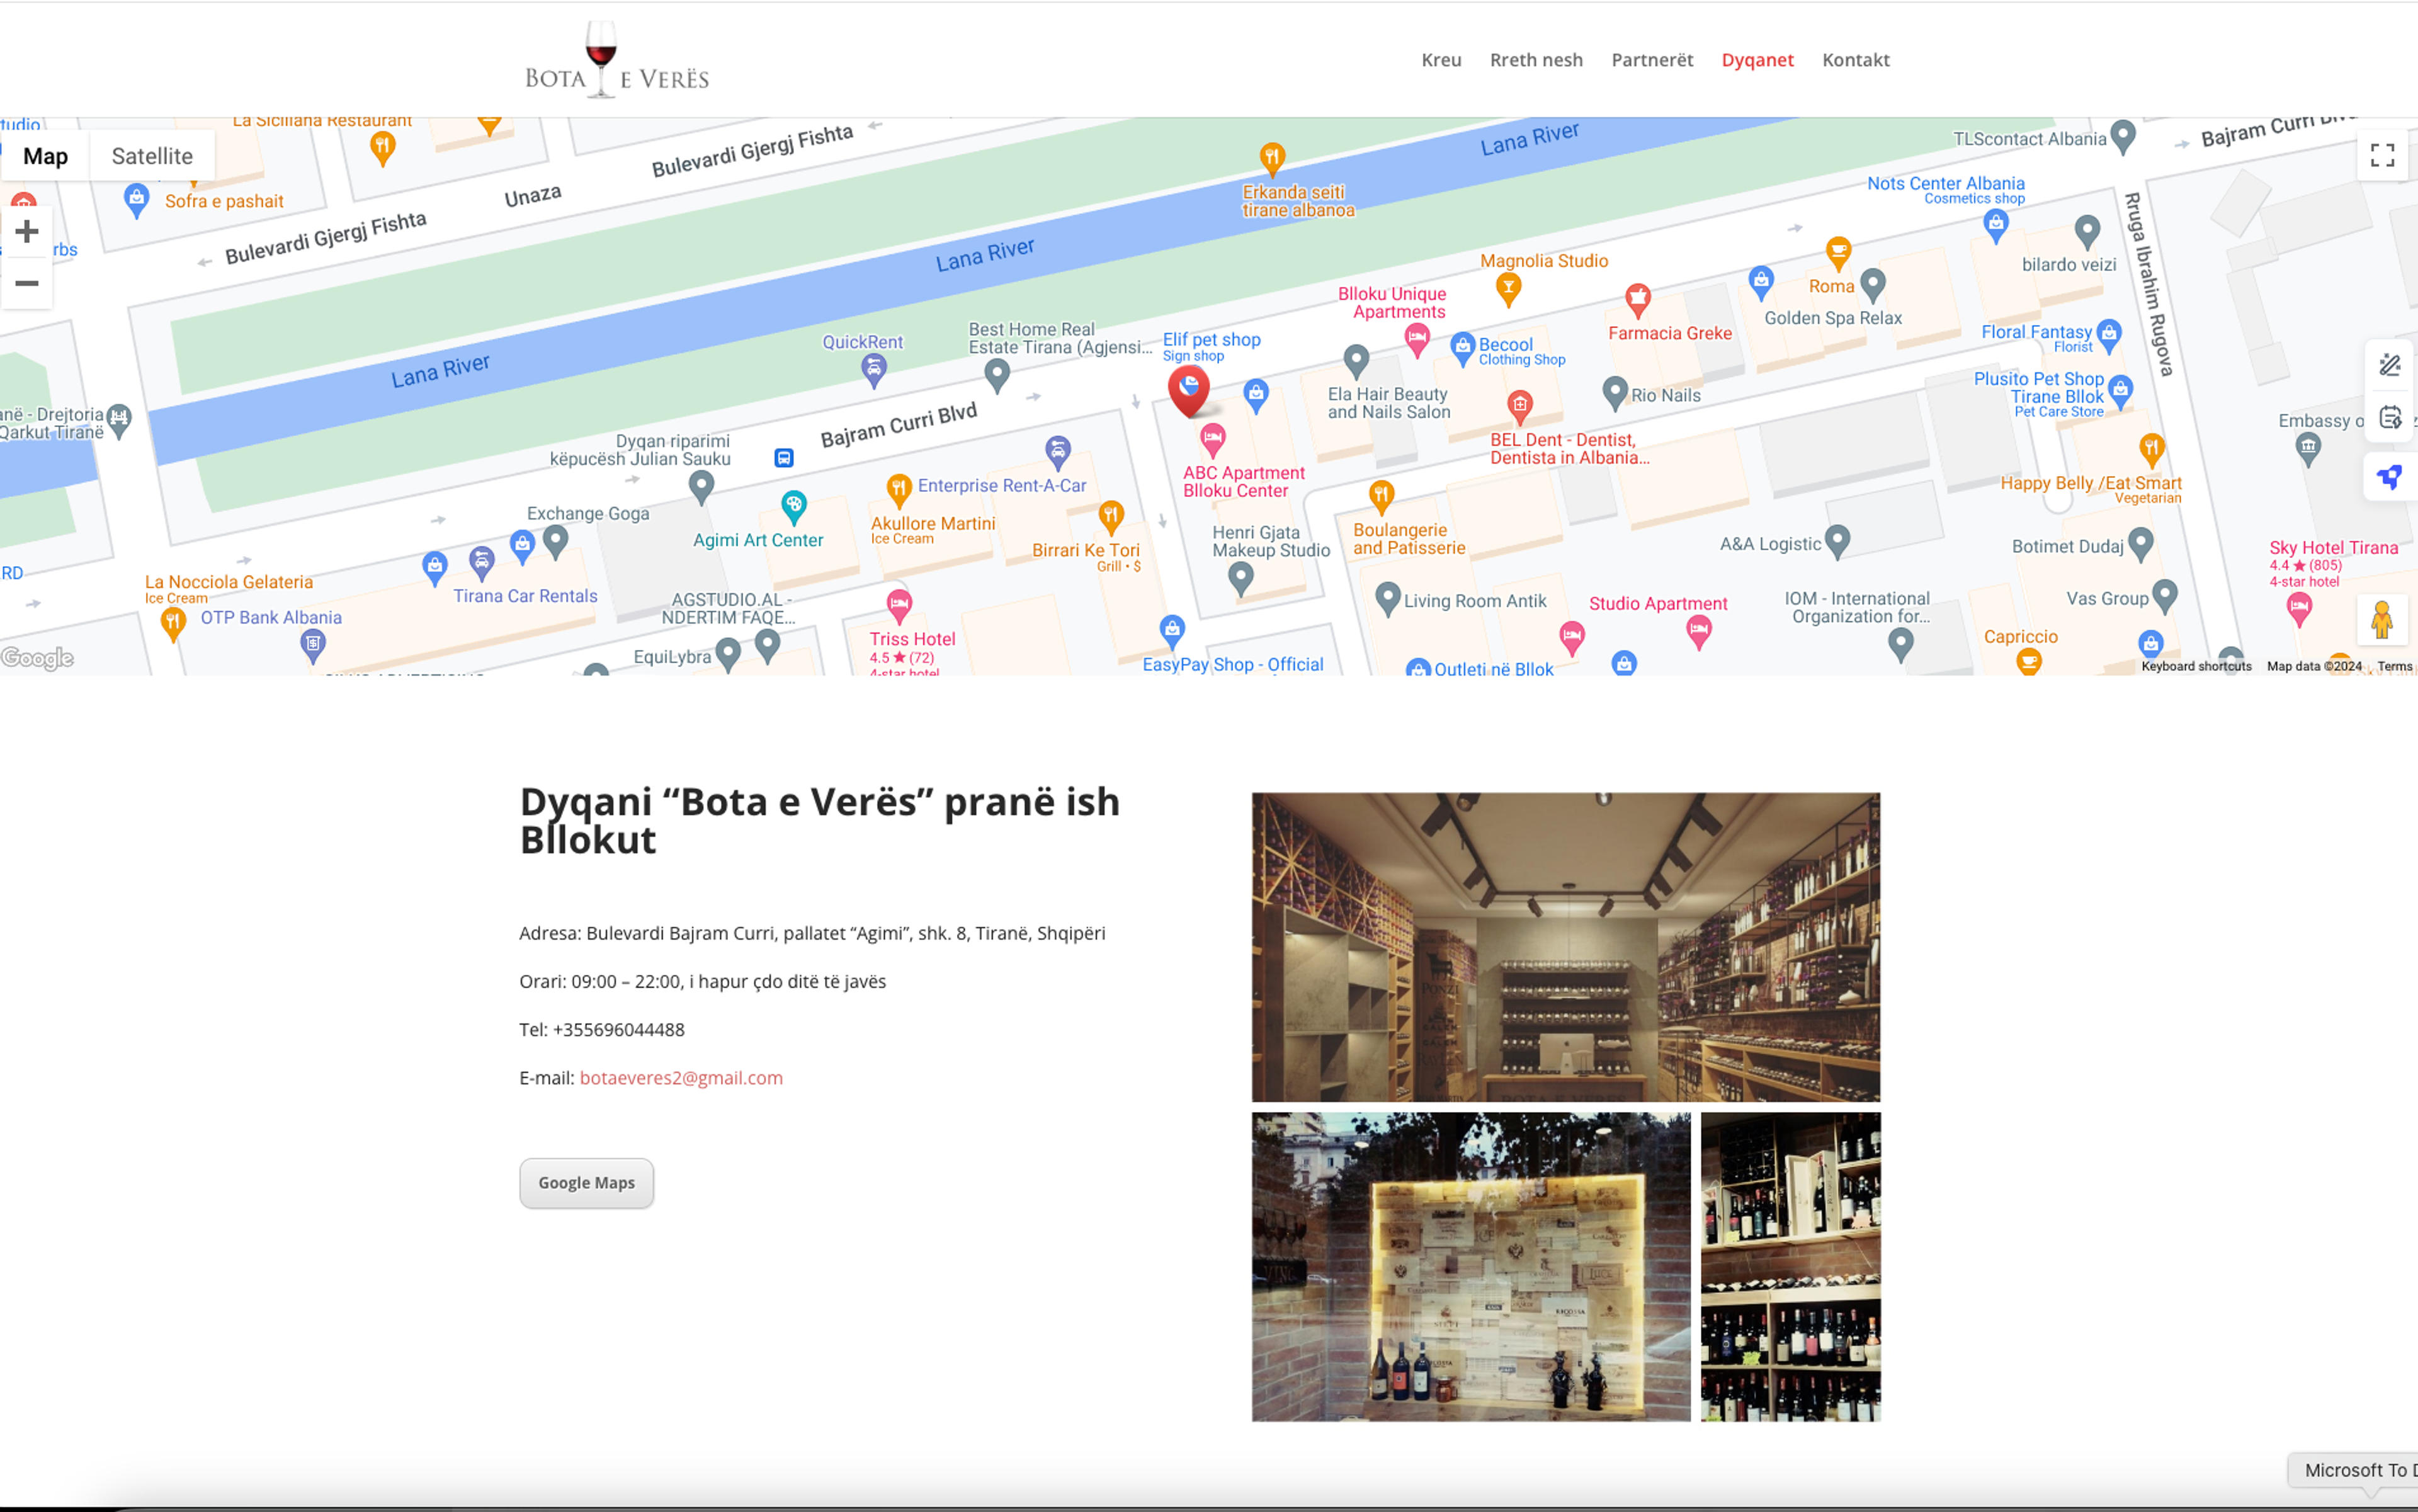Click the Living Room Antik marker
The height and width of the screenshot is (1512, 2418).
click(1387, 600)
